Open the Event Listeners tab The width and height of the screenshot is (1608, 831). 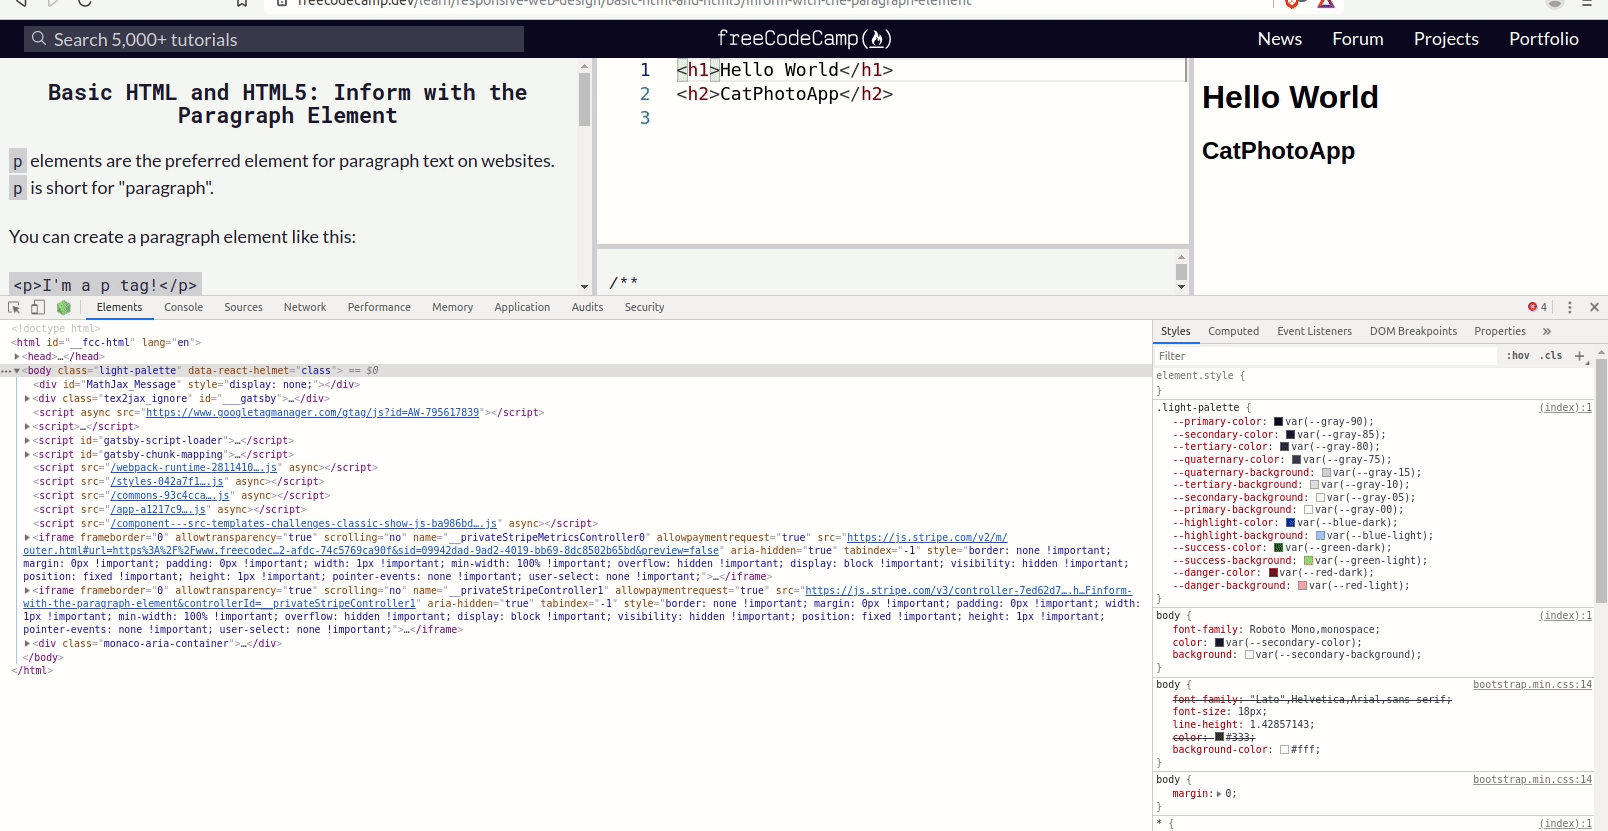(1314, 331)
